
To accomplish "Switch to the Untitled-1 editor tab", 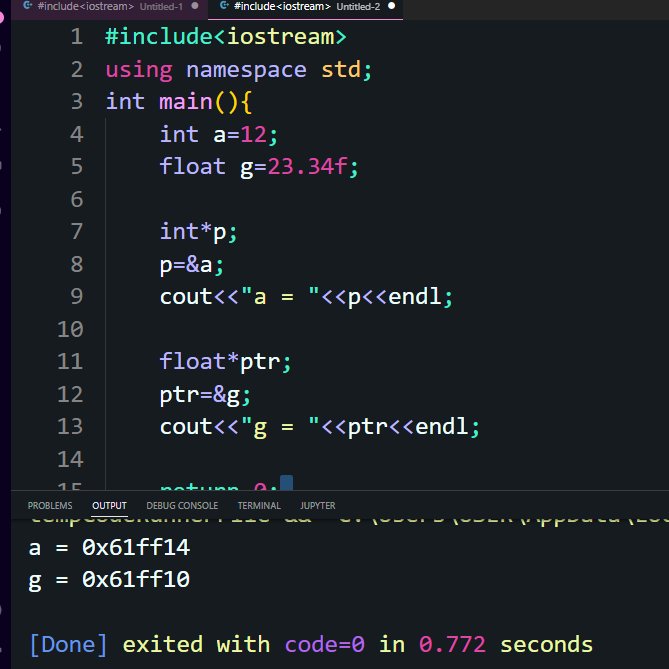I will 110,6.
